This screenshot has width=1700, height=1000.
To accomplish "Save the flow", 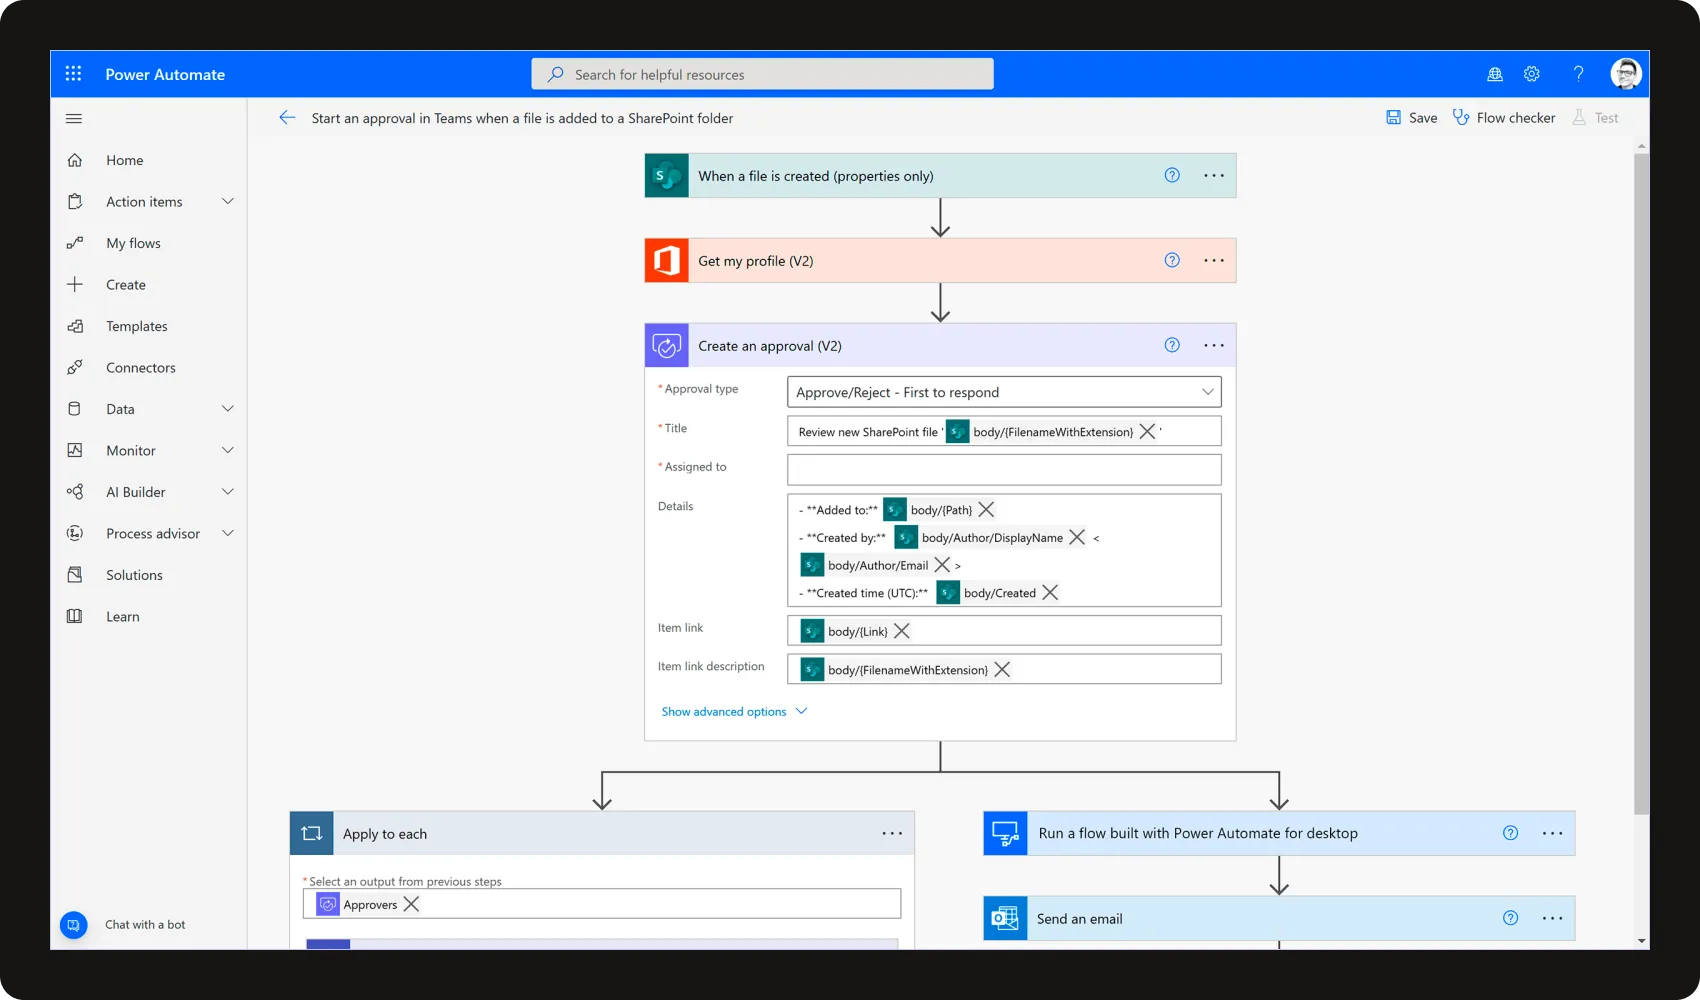I will click(x=1411, y=117).
